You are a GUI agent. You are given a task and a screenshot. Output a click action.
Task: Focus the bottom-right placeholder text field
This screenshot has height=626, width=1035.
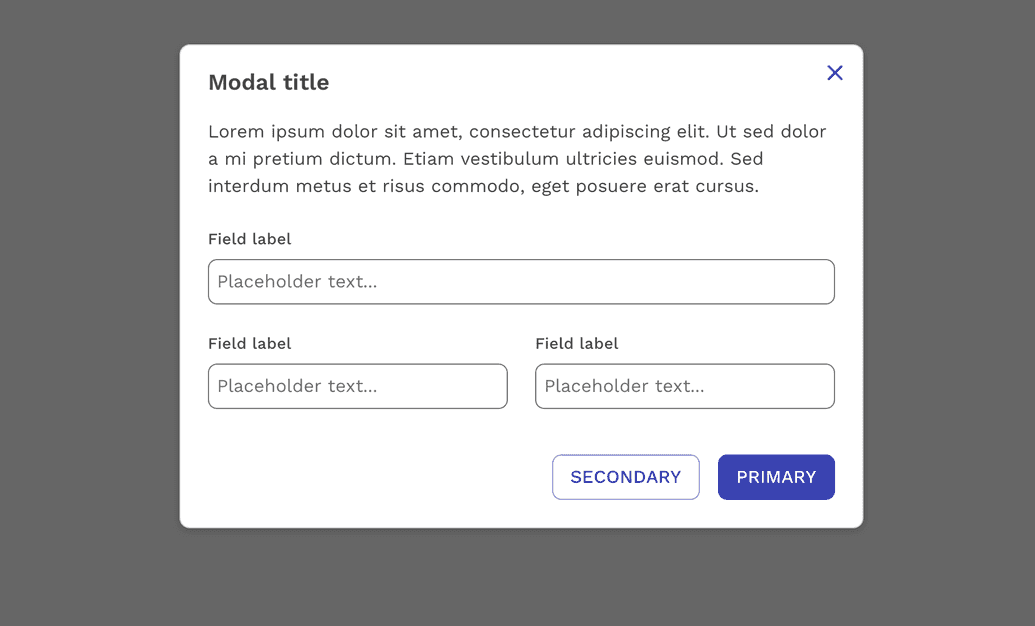pos(685,386)
